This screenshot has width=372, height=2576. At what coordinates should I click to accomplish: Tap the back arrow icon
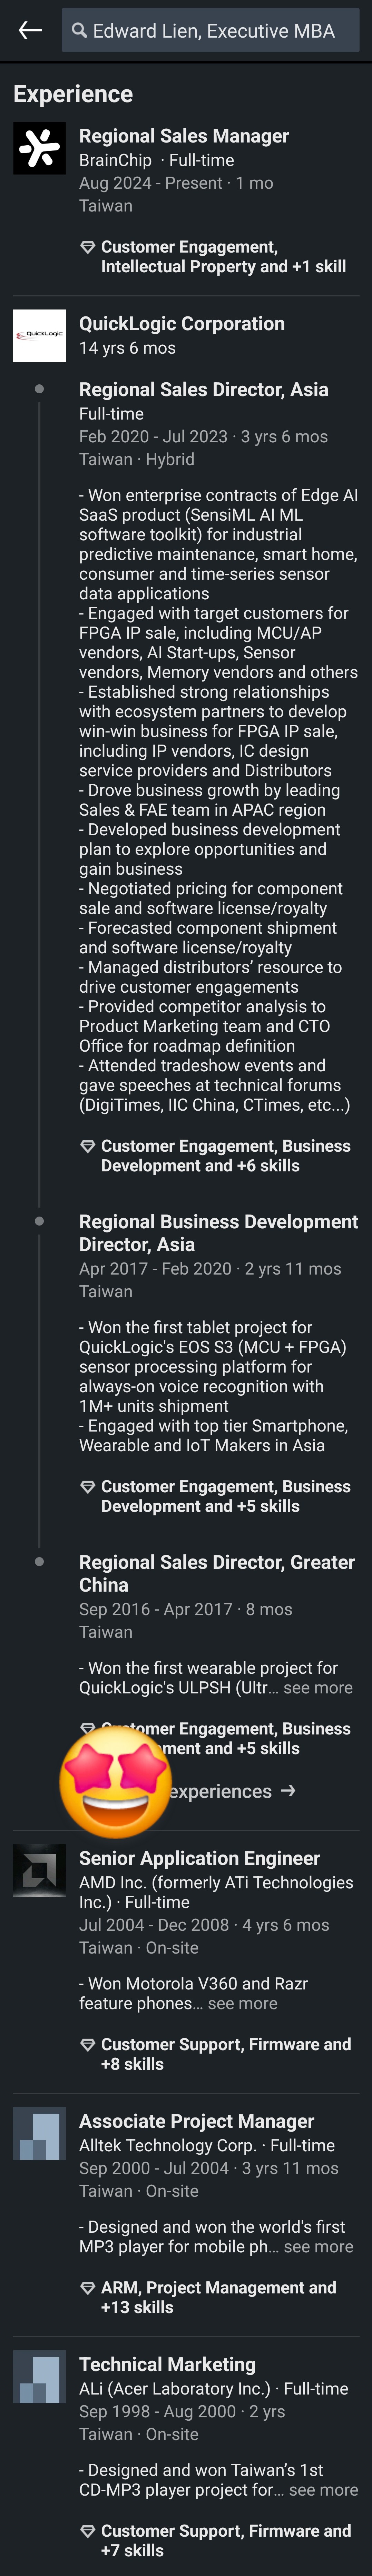tap(30, 30)
